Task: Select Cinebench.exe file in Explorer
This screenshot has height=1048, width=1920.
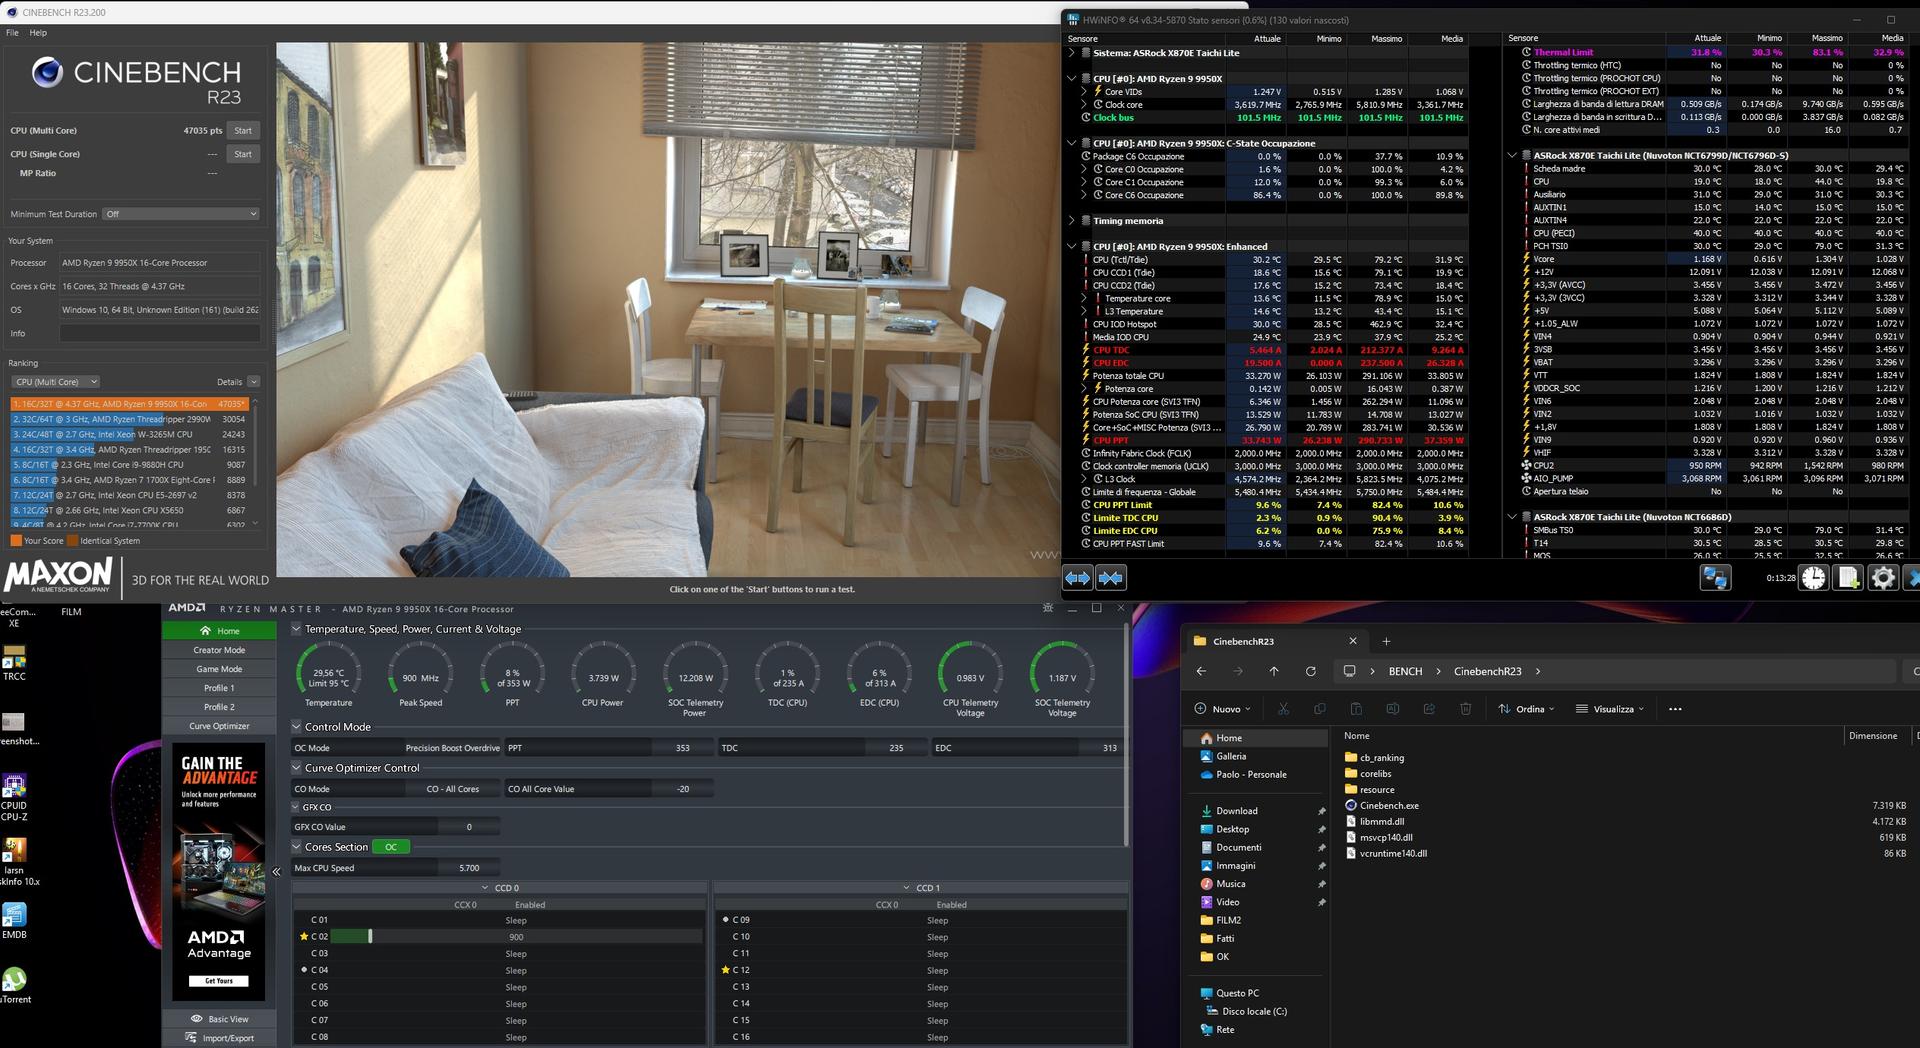Action: tap(1389, 805)
